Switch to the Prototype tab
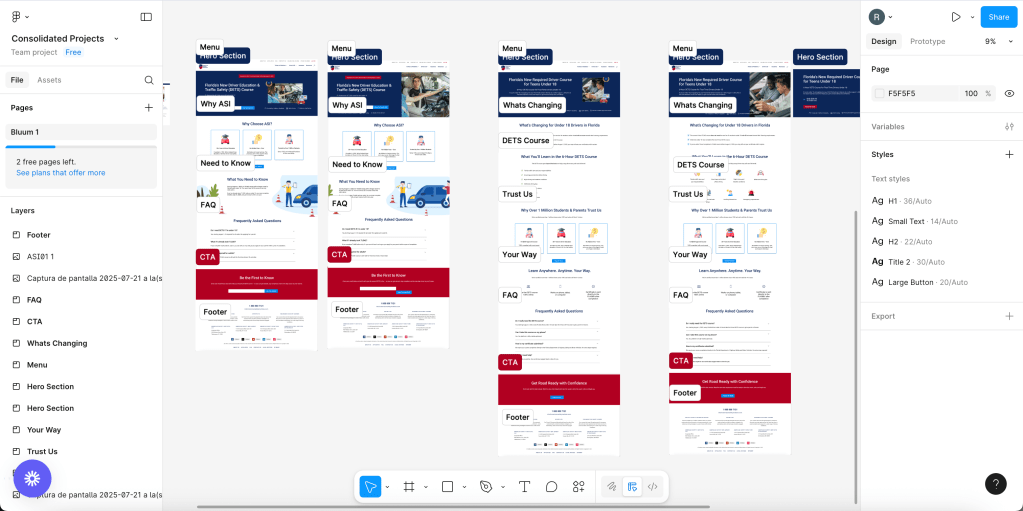 pyautogui.click(x=927, y=41)
